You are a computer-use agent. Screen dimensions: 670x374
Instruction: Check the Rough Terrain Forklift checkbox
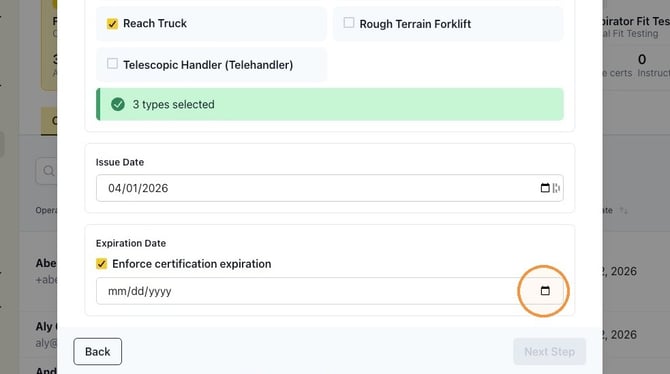pos(349,23)
